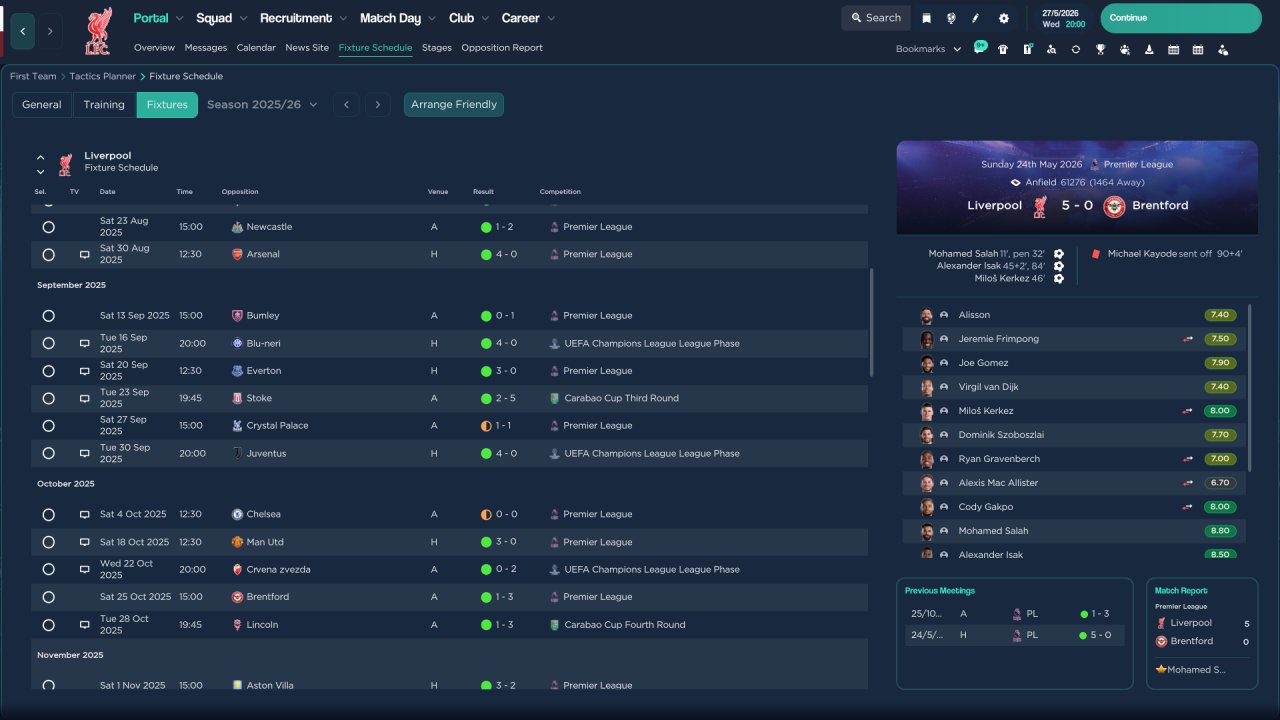The image size is (1280, 720).
Task: Open the world globe icon
Action: click(x=951, y=18)
